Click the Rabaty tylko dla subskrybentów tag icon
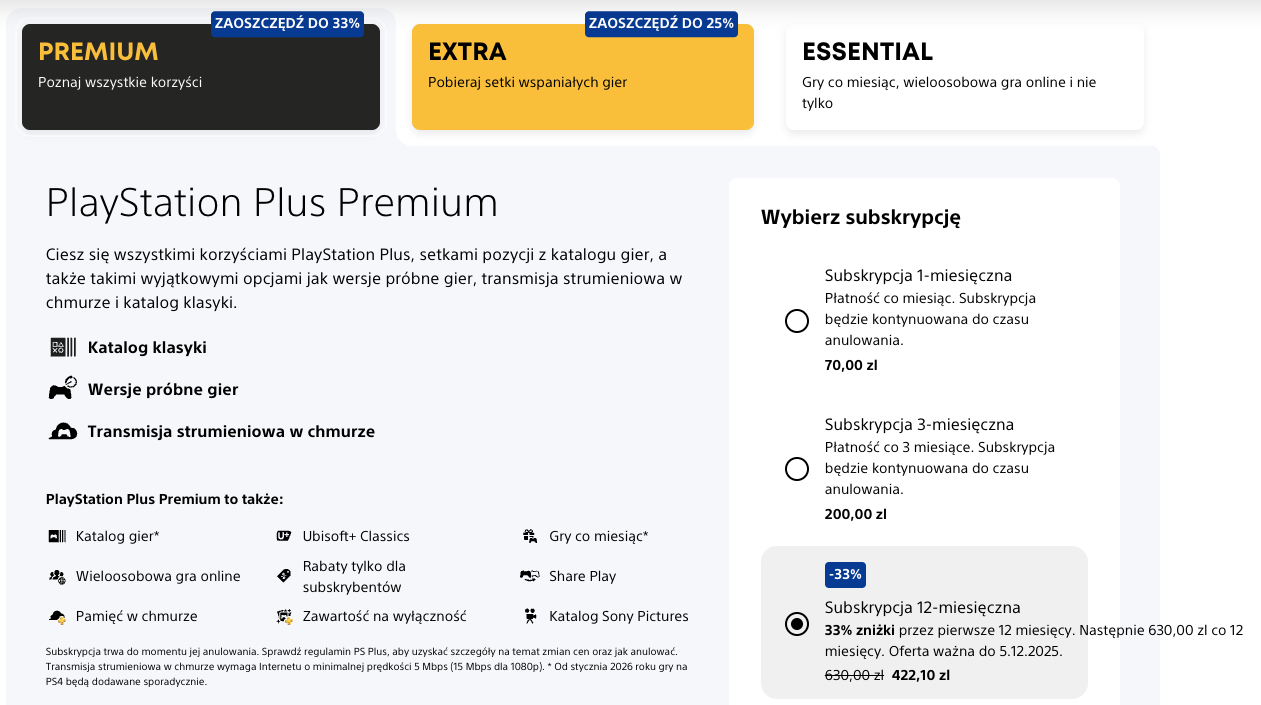 (x=284, y=576)
